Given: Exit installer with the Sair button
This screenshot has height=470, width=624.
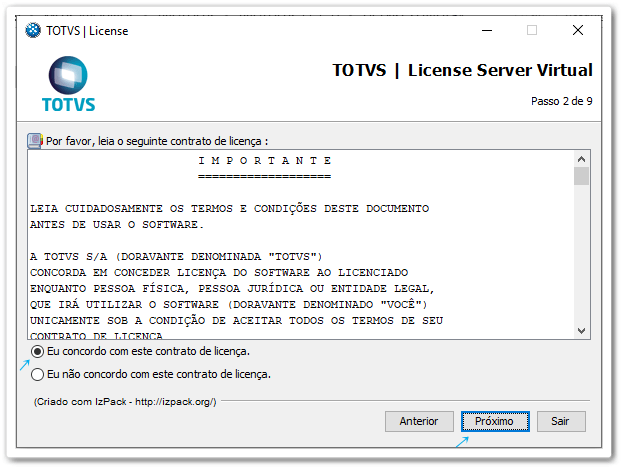Looking at the screenshot, I should (561, 421).
